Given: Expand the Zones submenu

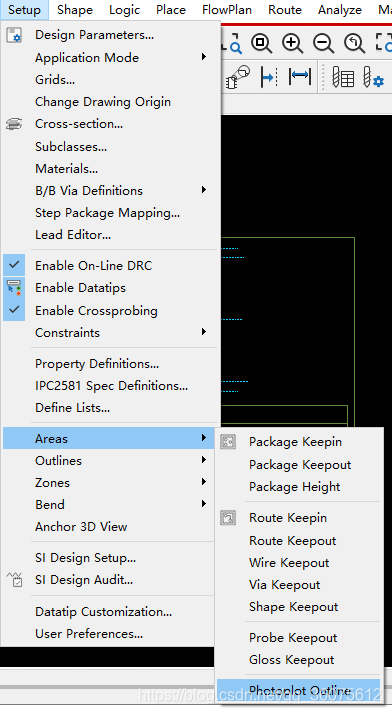Looking at the screenshot, I should coord(109,483).
